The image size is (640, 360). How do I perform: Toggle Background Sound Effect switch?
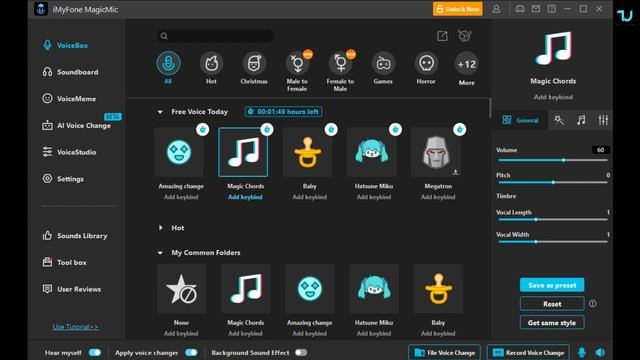(301, 353)
